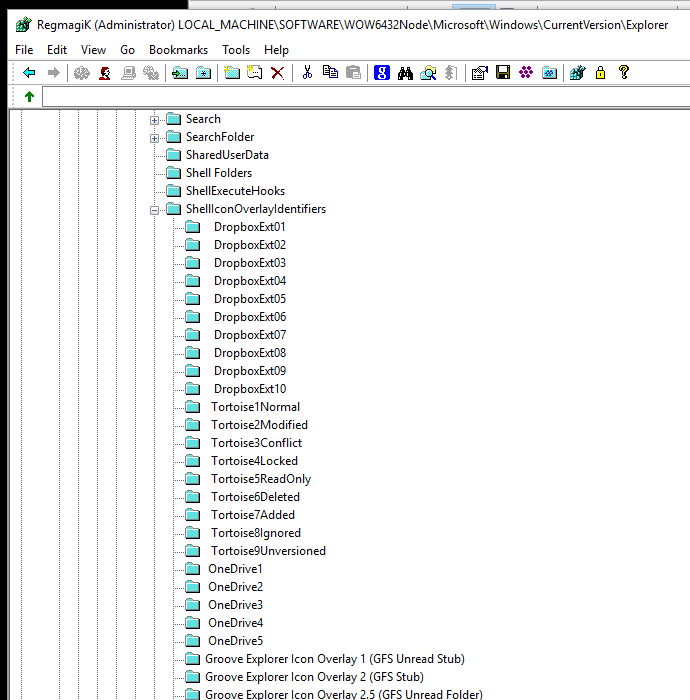Open the Tools menu

click(x=236, y=50)
